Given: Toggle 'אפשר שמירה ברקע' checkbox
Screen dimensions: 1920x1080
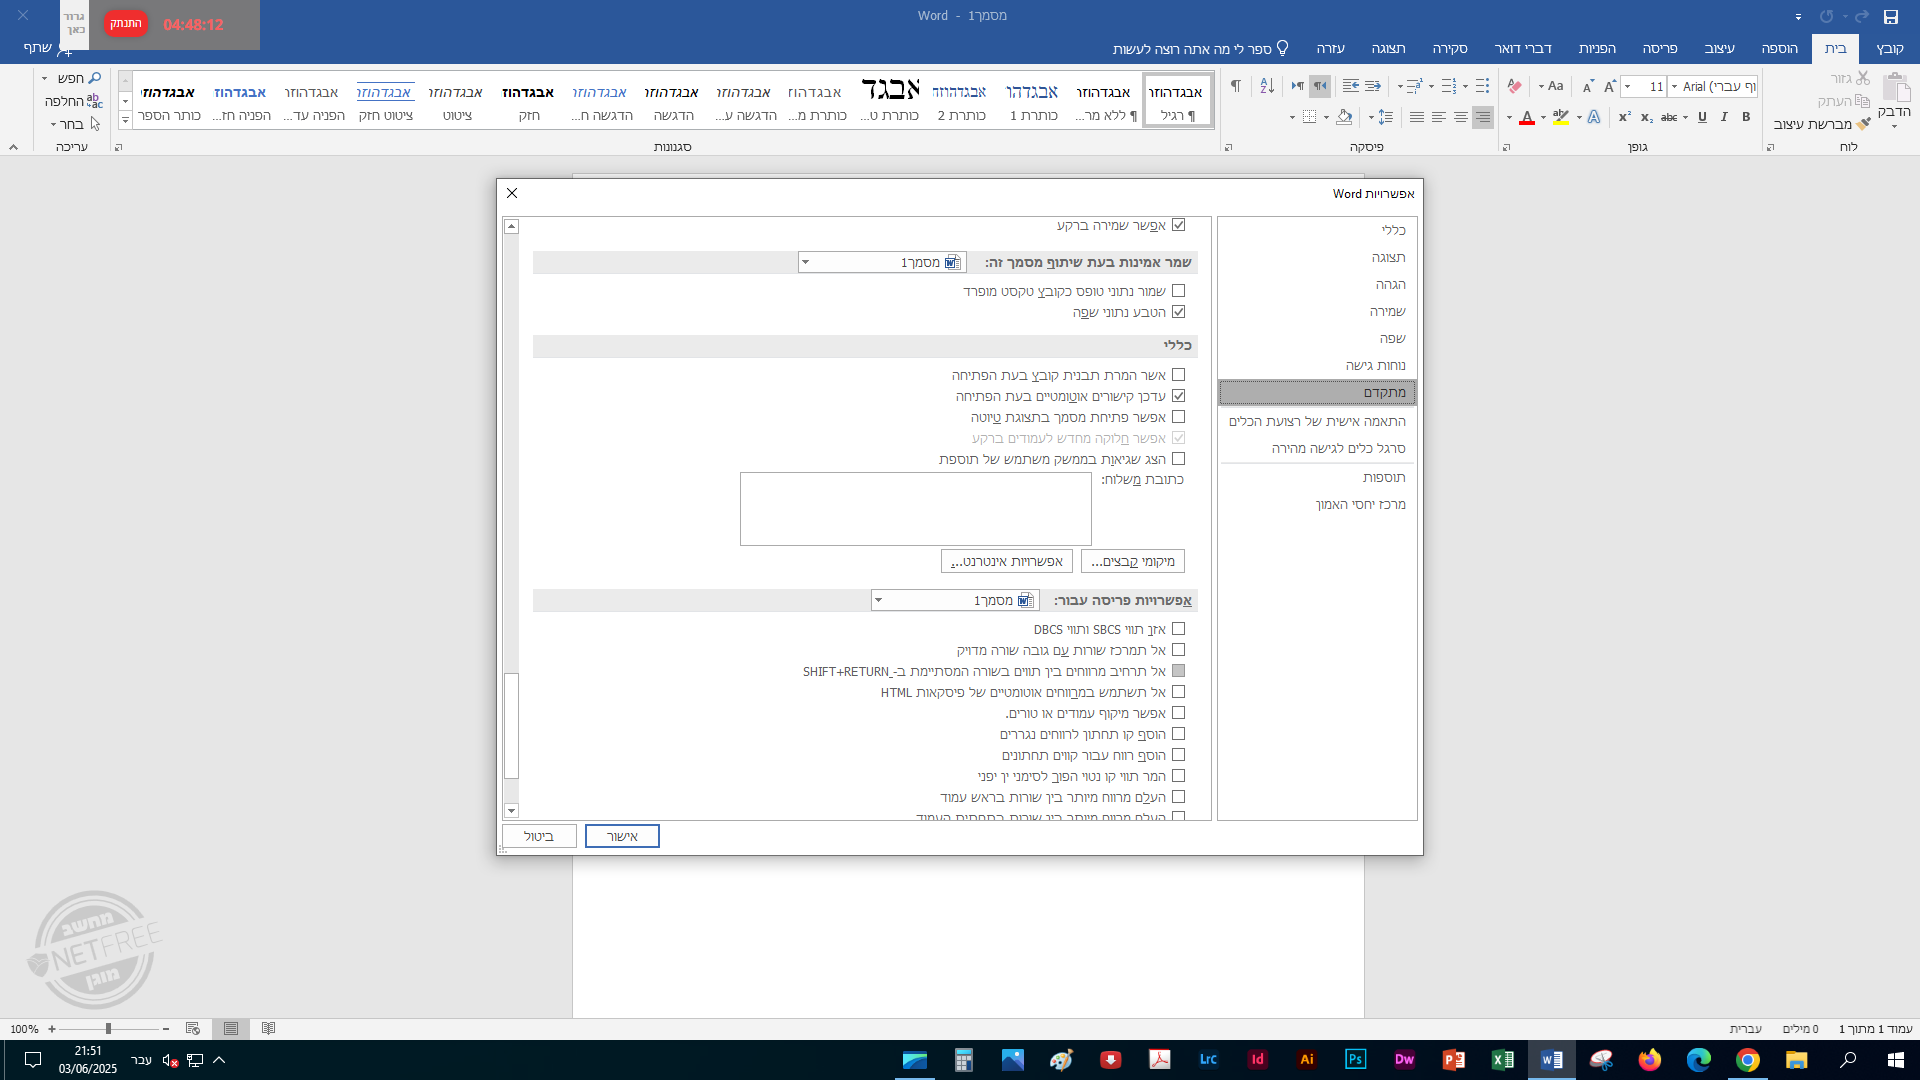Looking at the screenshot, I should click(1179, 225).
